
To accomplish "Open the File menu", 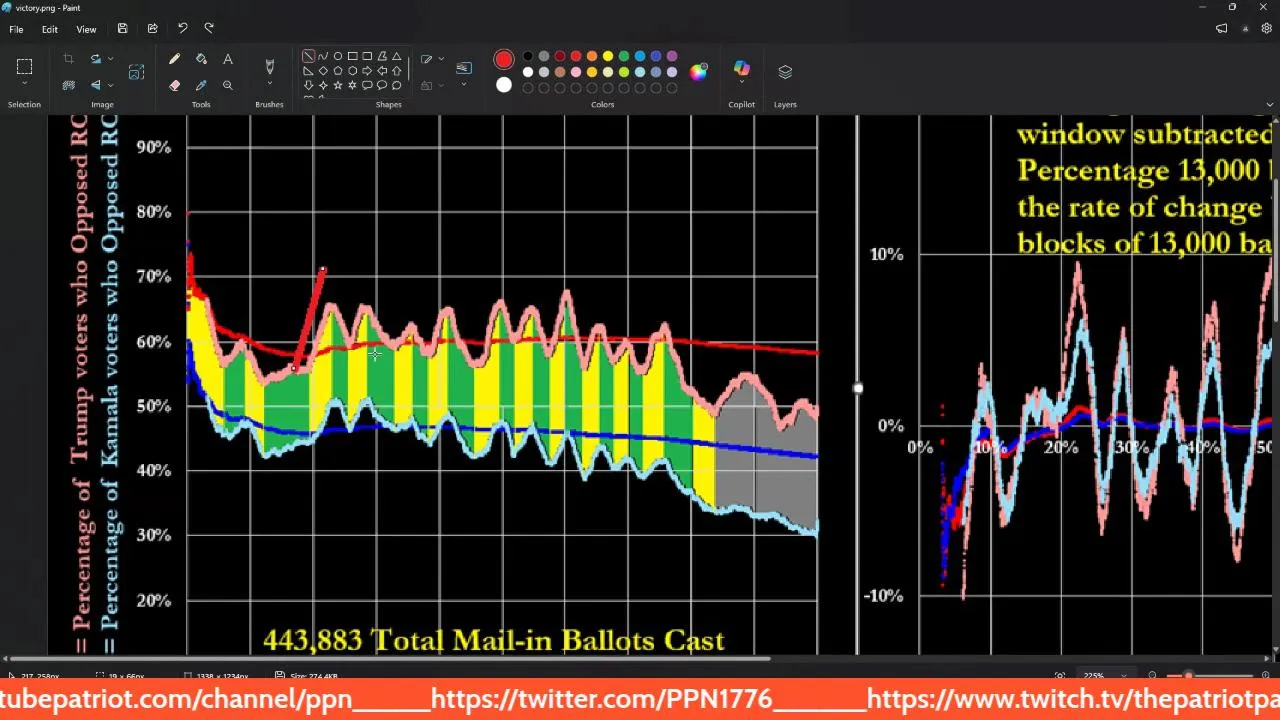I will coord(16,29).
